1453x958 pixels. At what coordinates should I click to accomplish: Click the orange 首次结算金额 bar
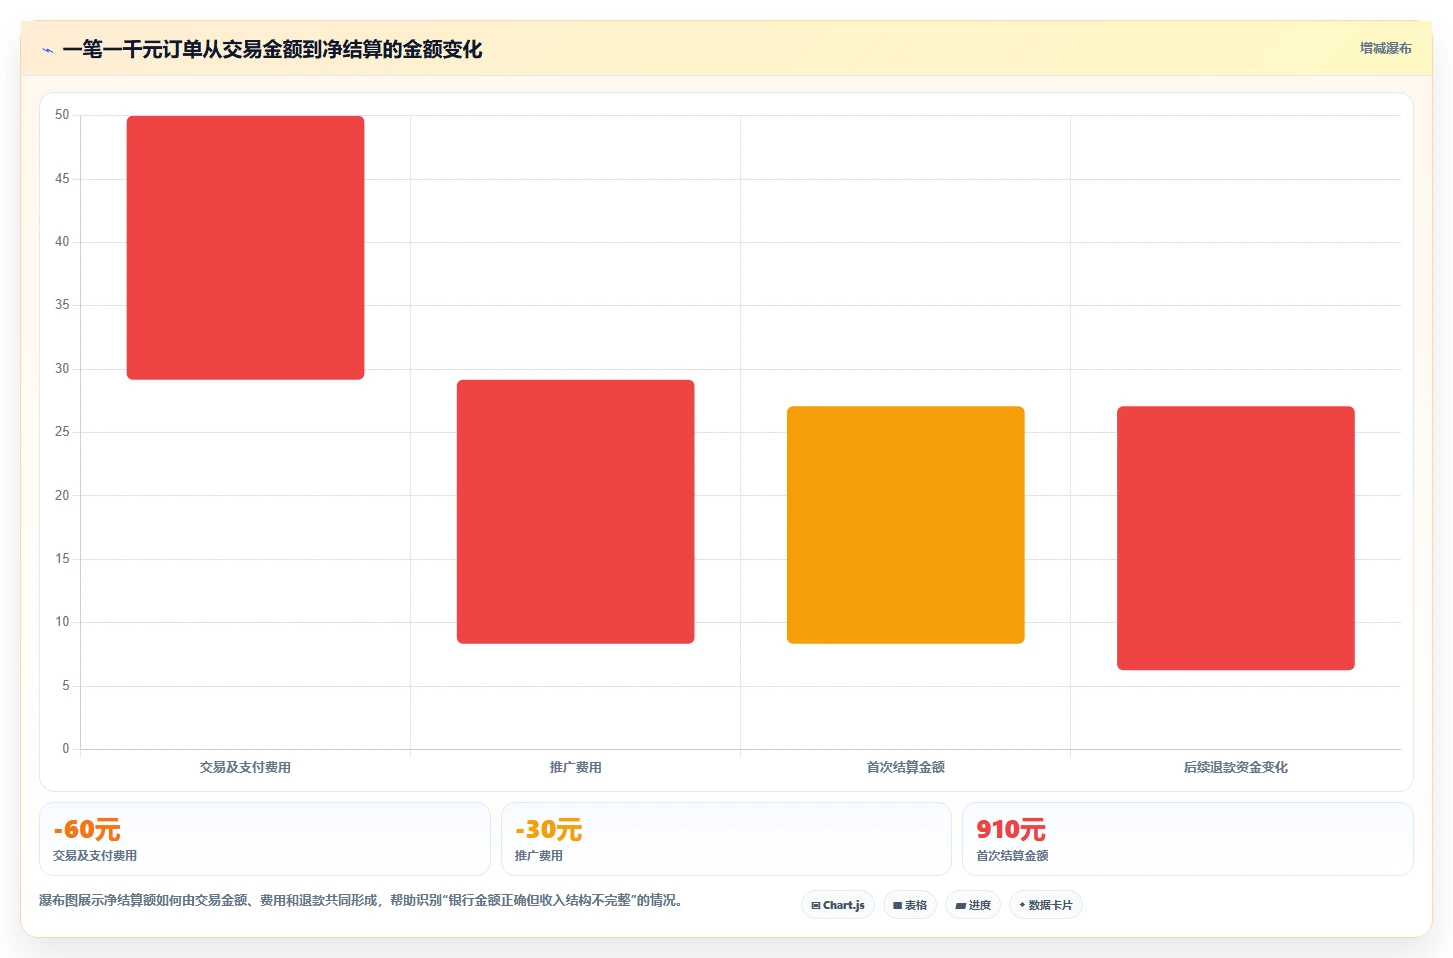coord(905,525)
